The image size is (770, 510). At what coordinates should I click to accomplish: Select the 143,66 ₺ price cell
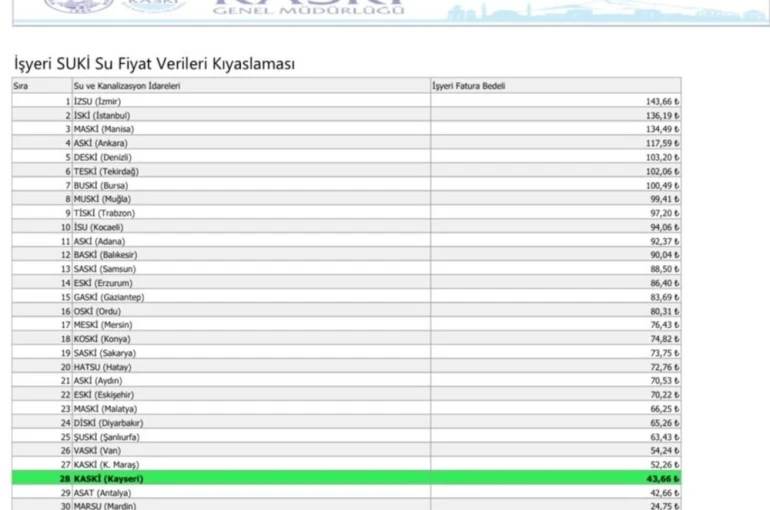pyautogui.click(x=661, y=101)
